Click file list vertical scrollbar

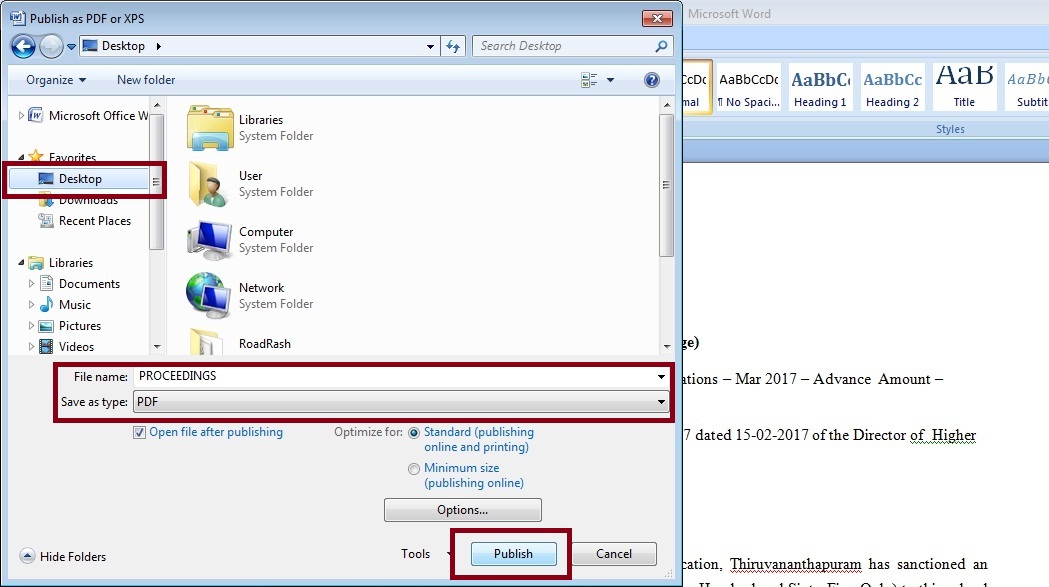[x=666, y=185]
